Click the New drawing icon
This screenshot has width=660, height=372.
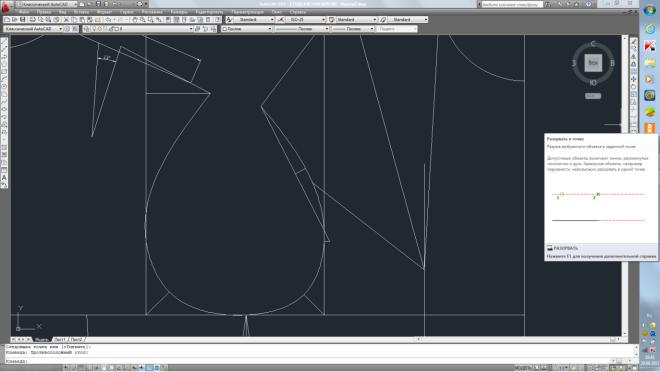tap(7, 20)
